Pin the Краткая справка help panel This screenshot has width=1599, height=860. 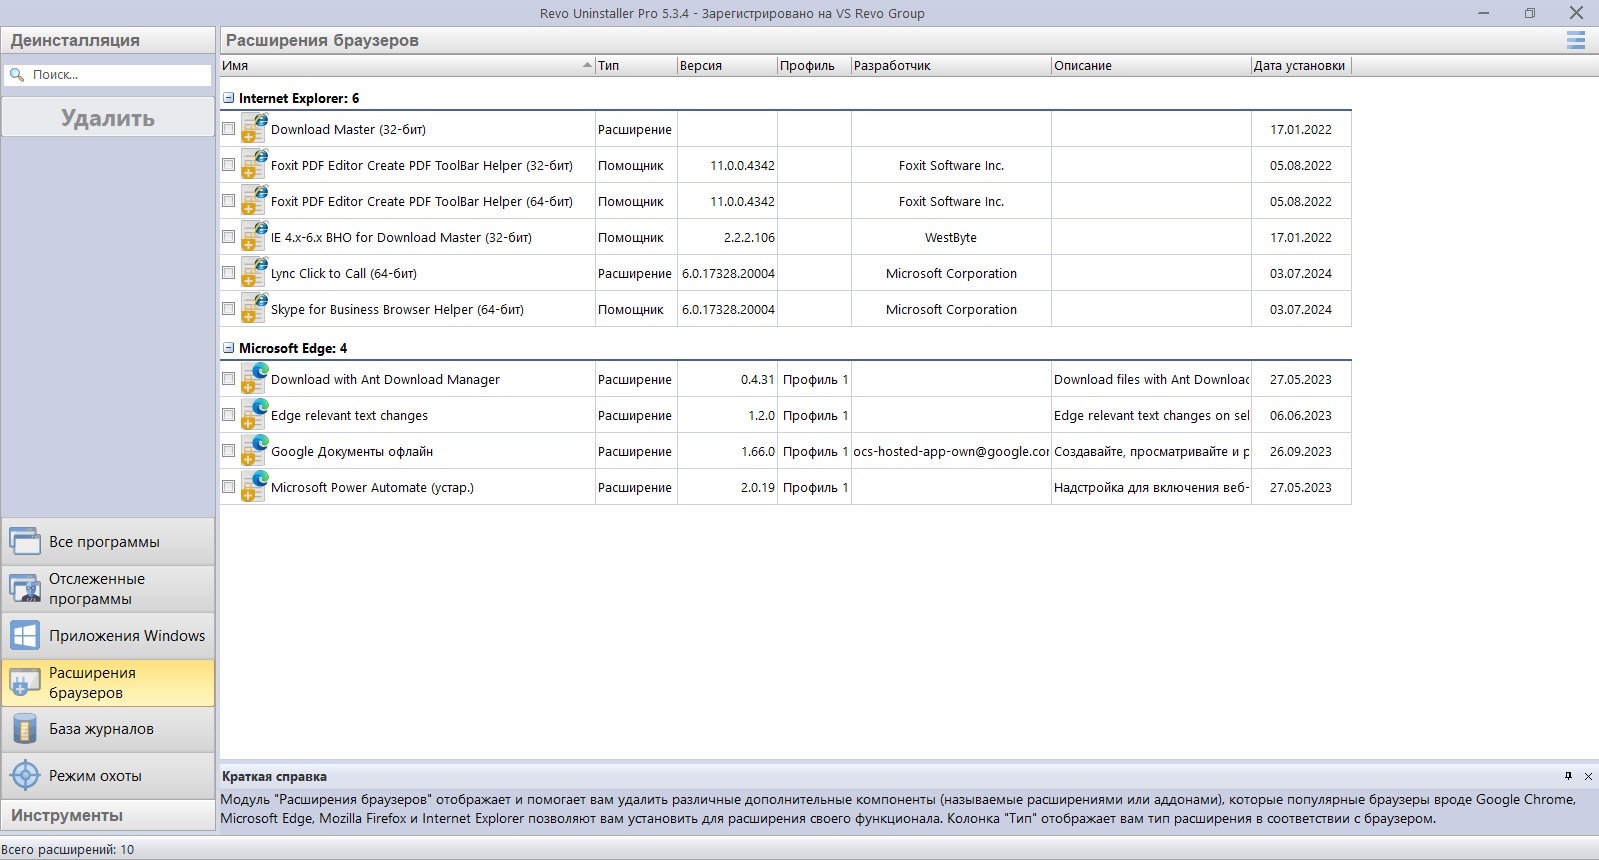click(1568, 776)
